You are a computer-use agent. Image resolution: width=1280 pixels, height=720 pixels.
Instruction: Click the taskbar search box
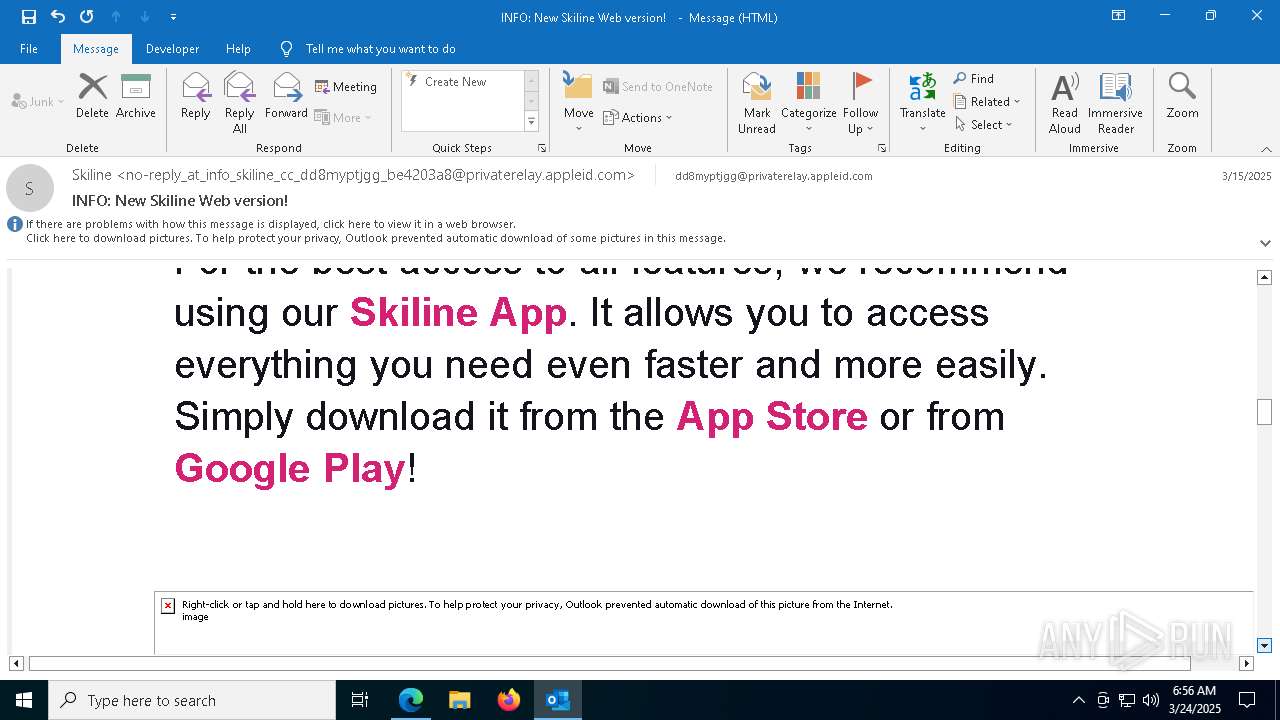pos(192,700)
